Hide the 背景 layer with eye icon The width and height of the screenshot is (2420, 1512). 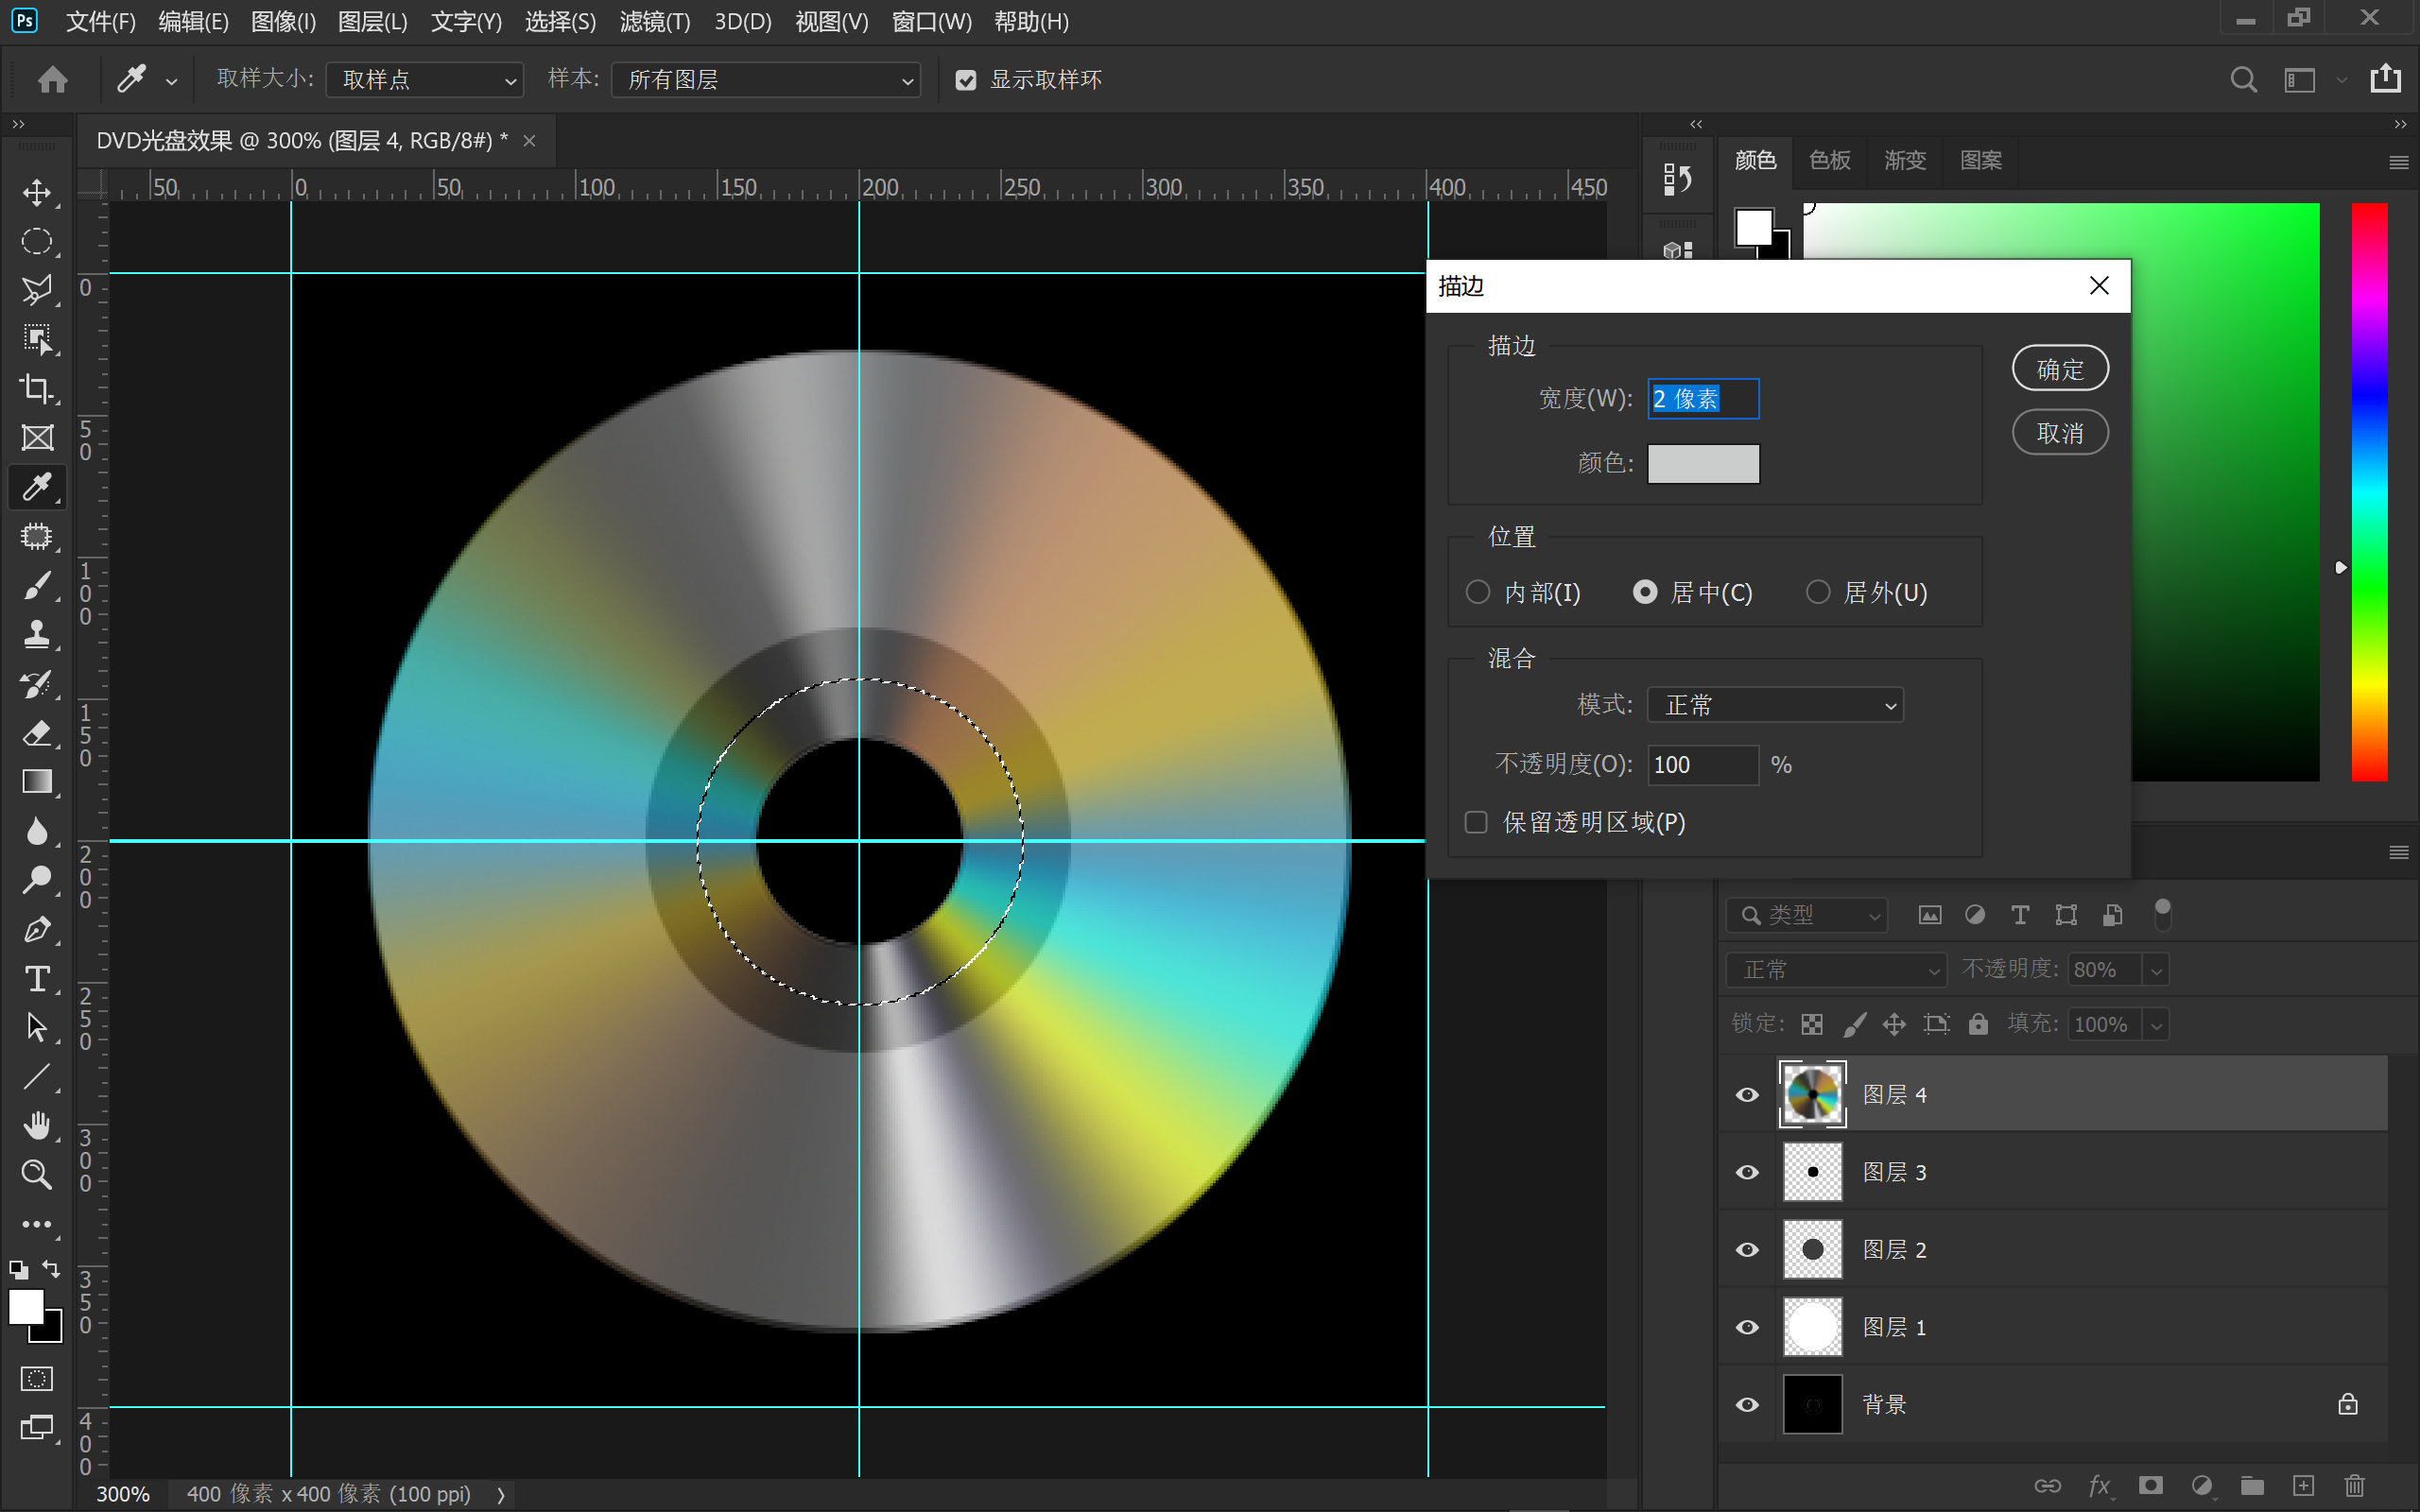[1746, 1405]
